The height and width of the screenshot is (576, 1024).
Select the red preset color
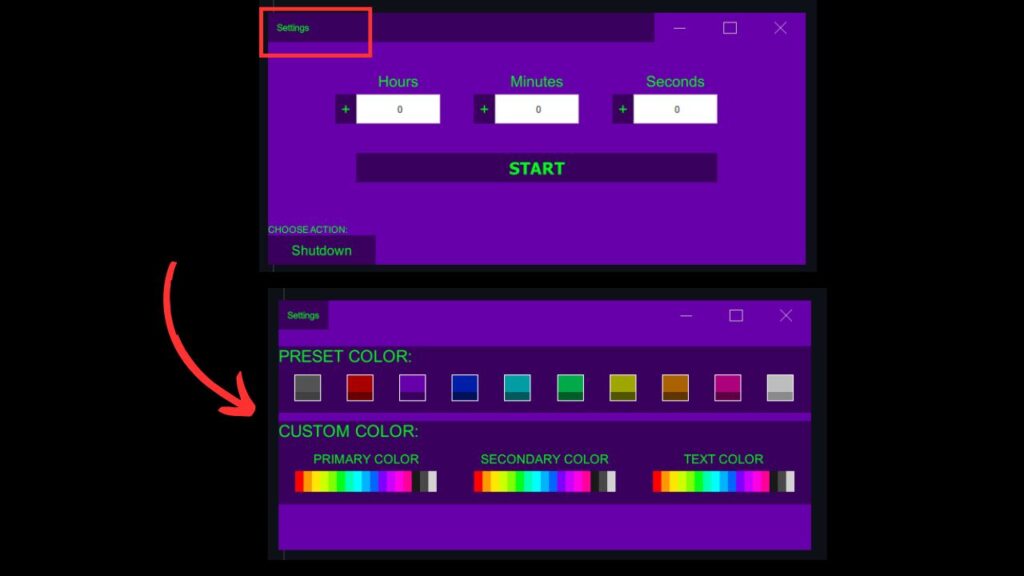click(360, 387)
